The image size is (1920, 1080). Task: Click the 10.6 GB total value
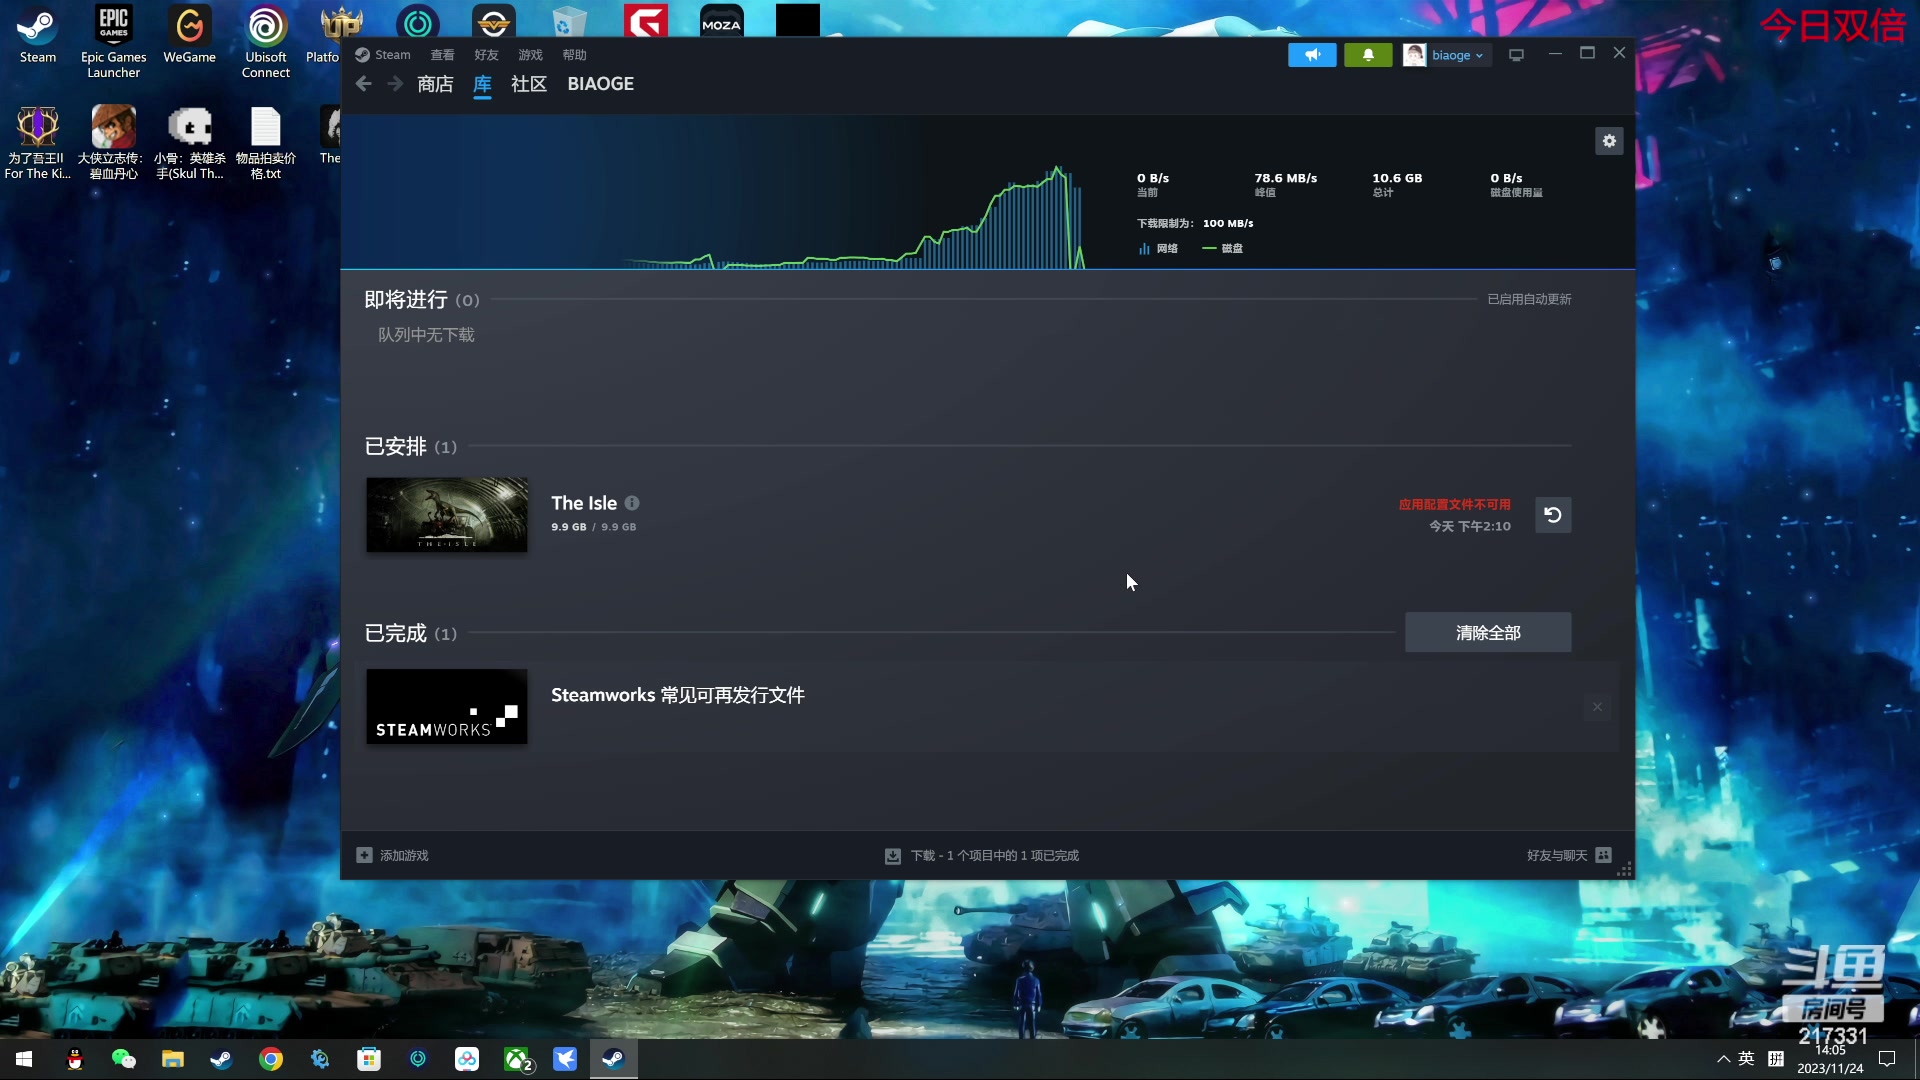coord(1397,178)
